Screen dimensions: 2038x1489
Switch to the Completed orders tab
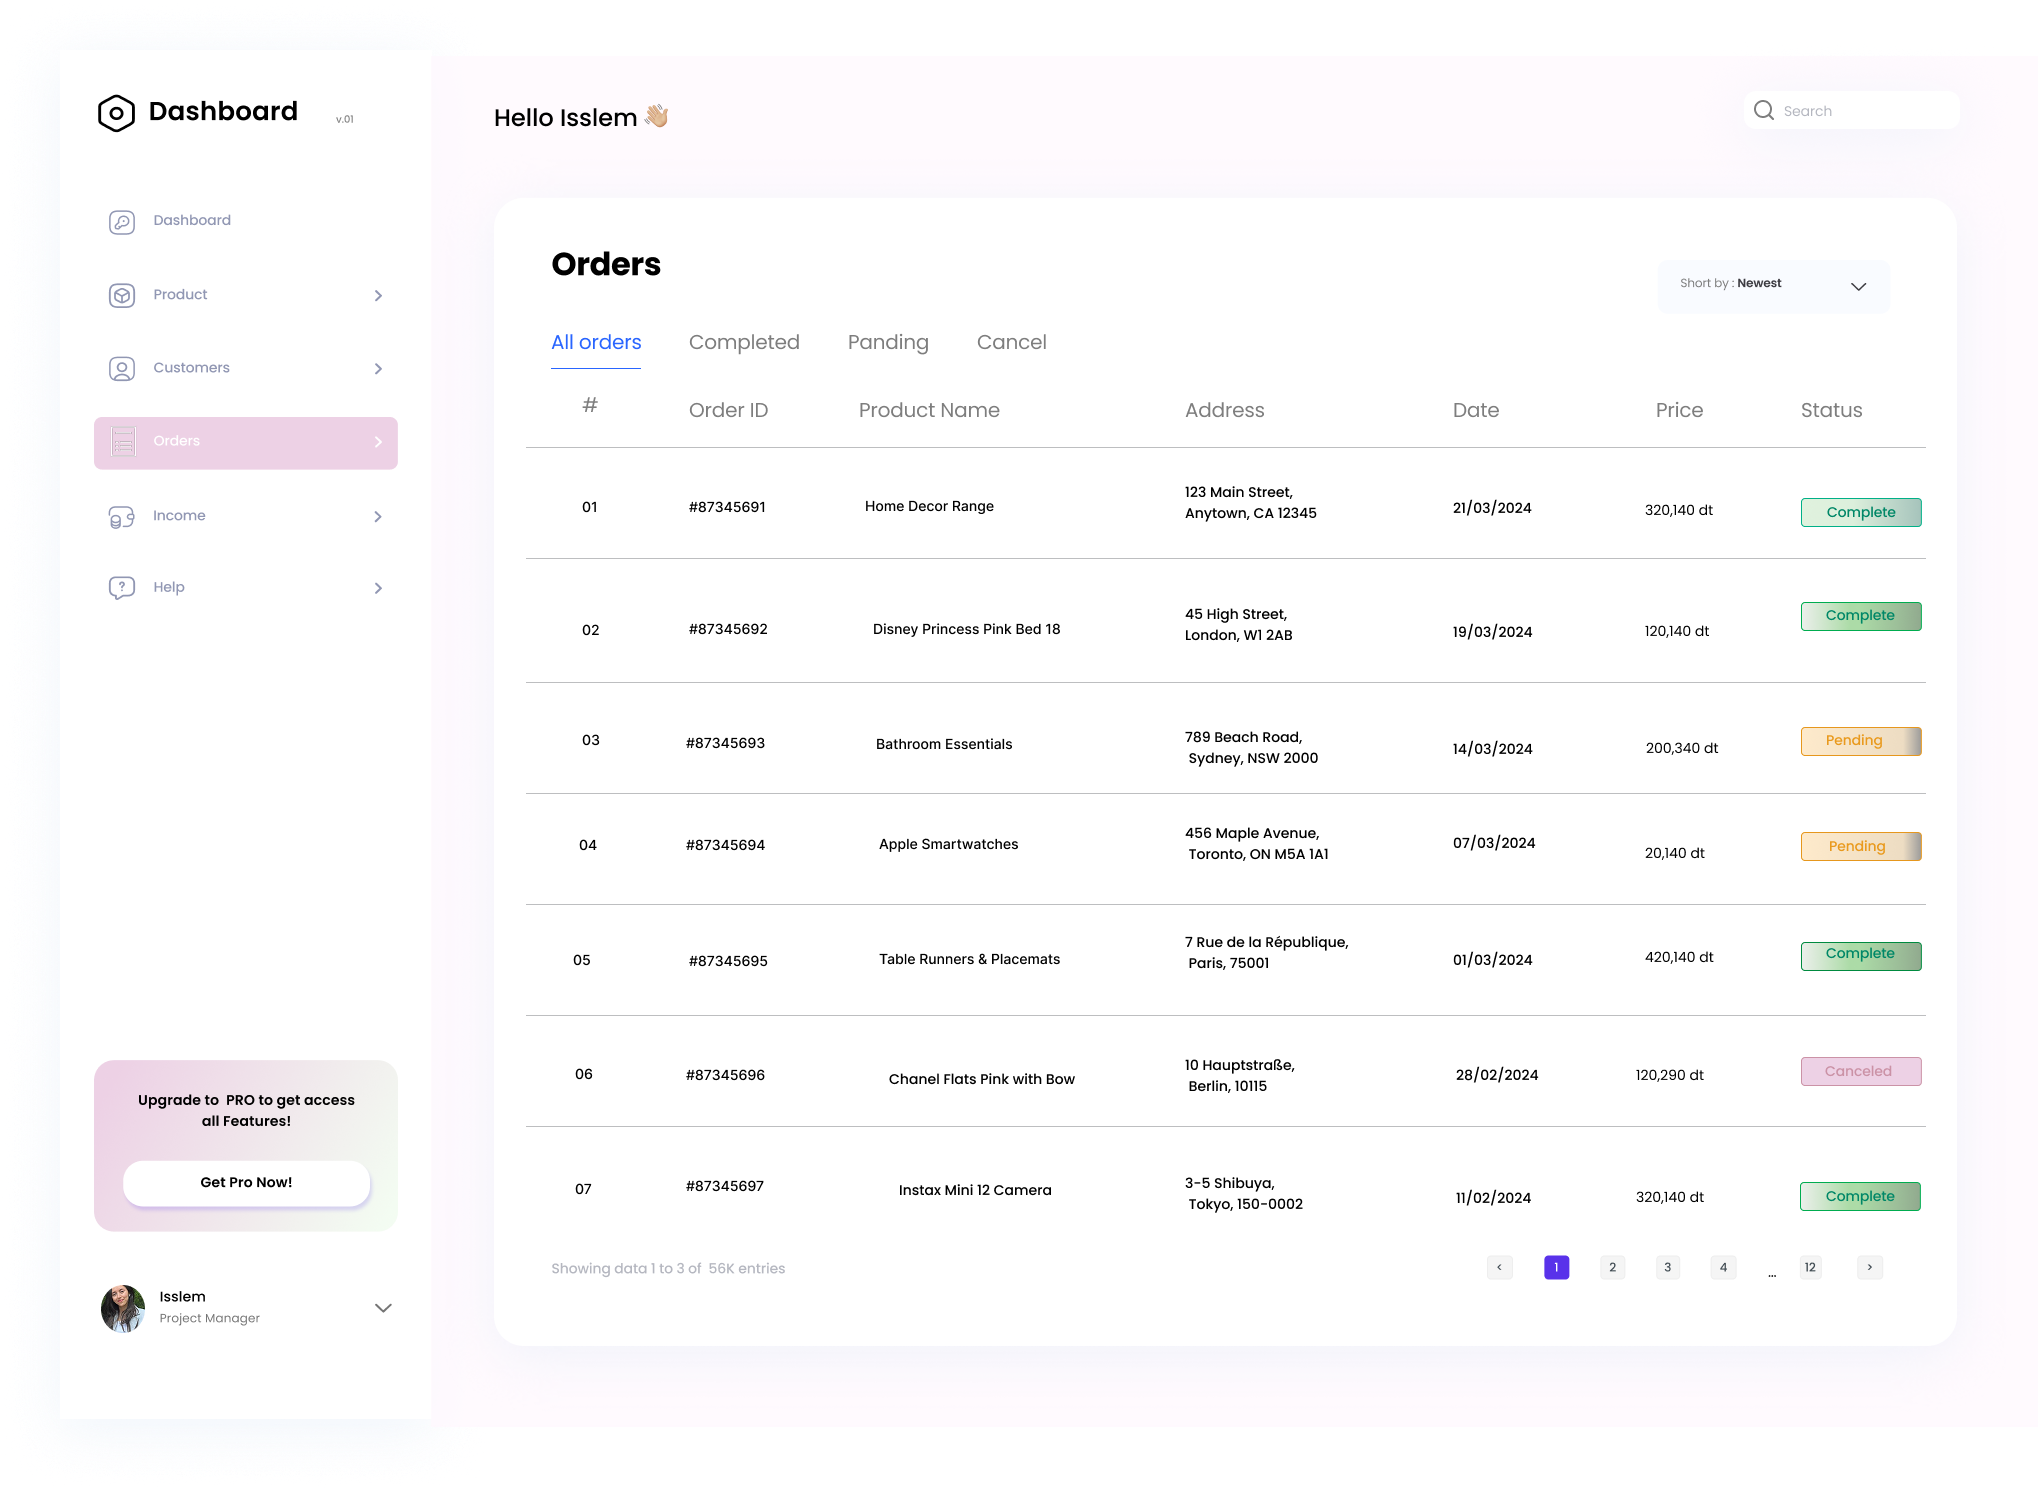(744, 342)
